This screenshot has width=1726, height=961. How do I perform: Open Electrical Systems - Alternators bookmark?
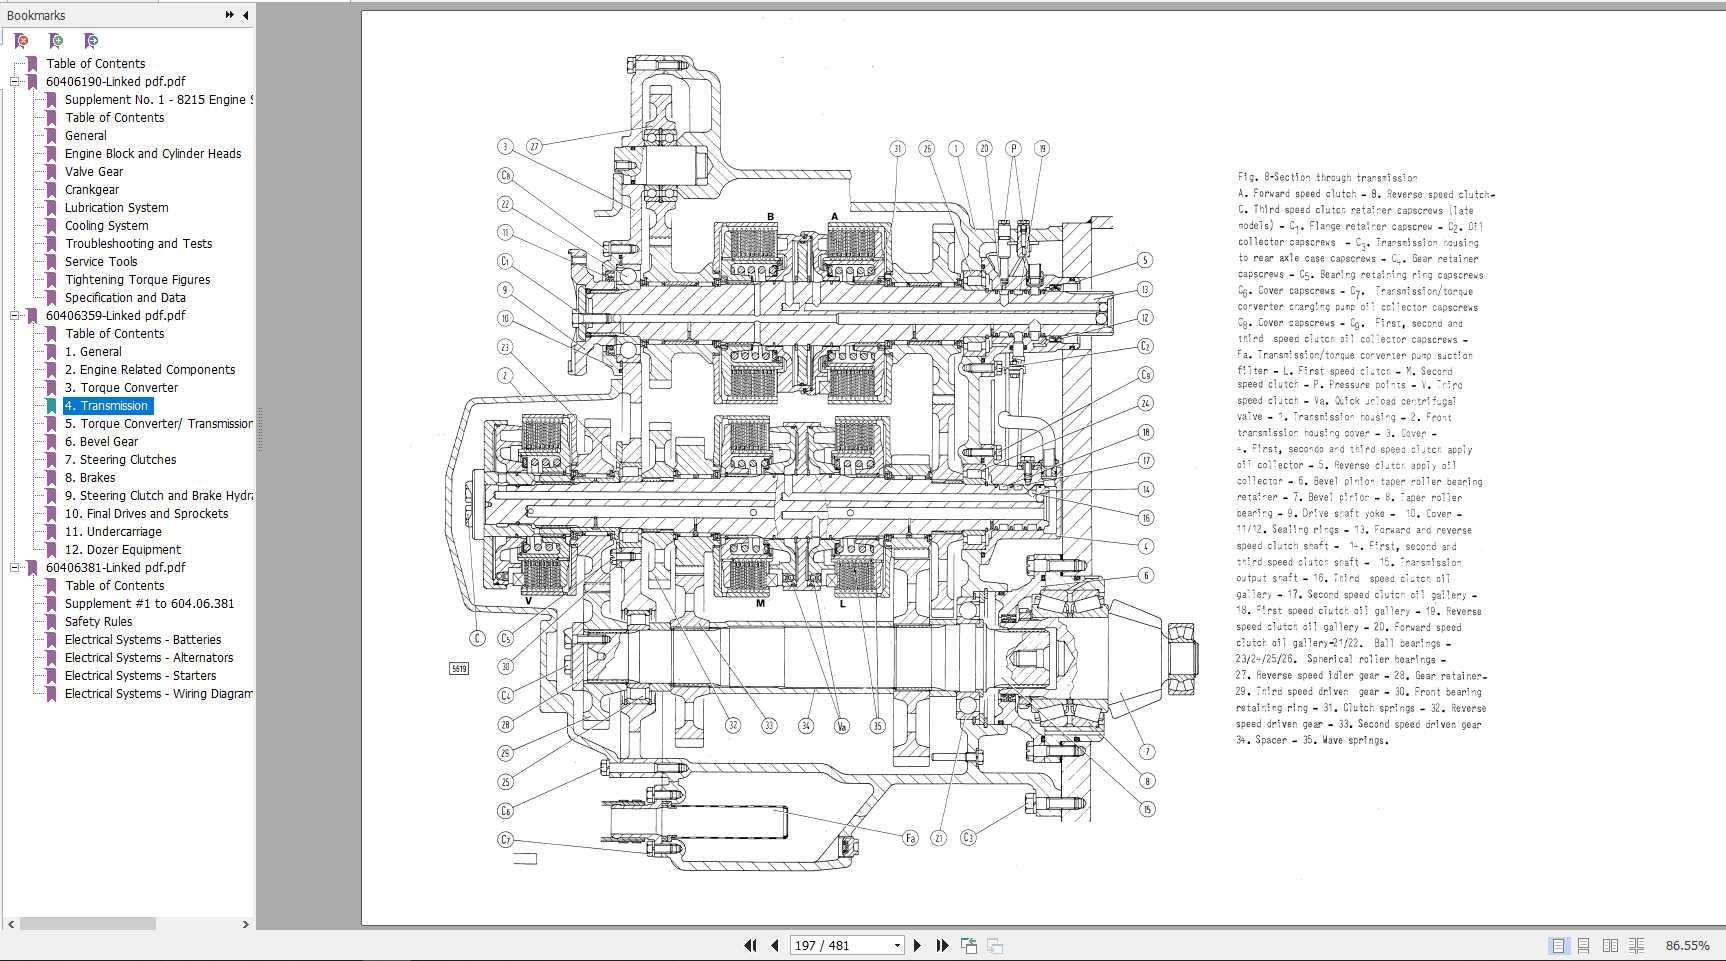149,657
